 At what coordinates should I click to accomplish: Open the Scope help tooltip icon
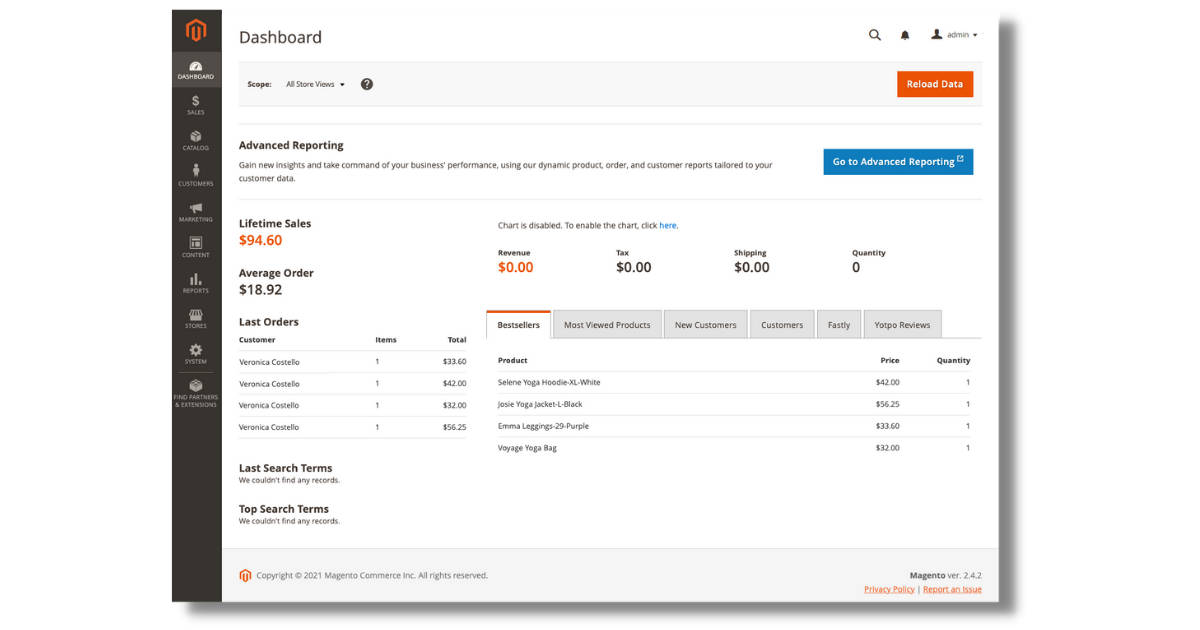coord(367,84)
